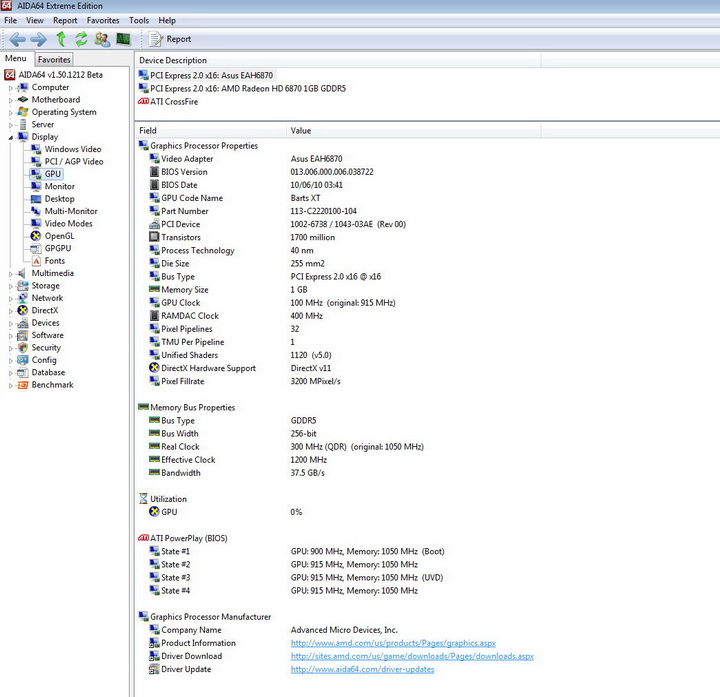Click the Database tree icon
The image size is (720, 697).
(x=22, y=372)
